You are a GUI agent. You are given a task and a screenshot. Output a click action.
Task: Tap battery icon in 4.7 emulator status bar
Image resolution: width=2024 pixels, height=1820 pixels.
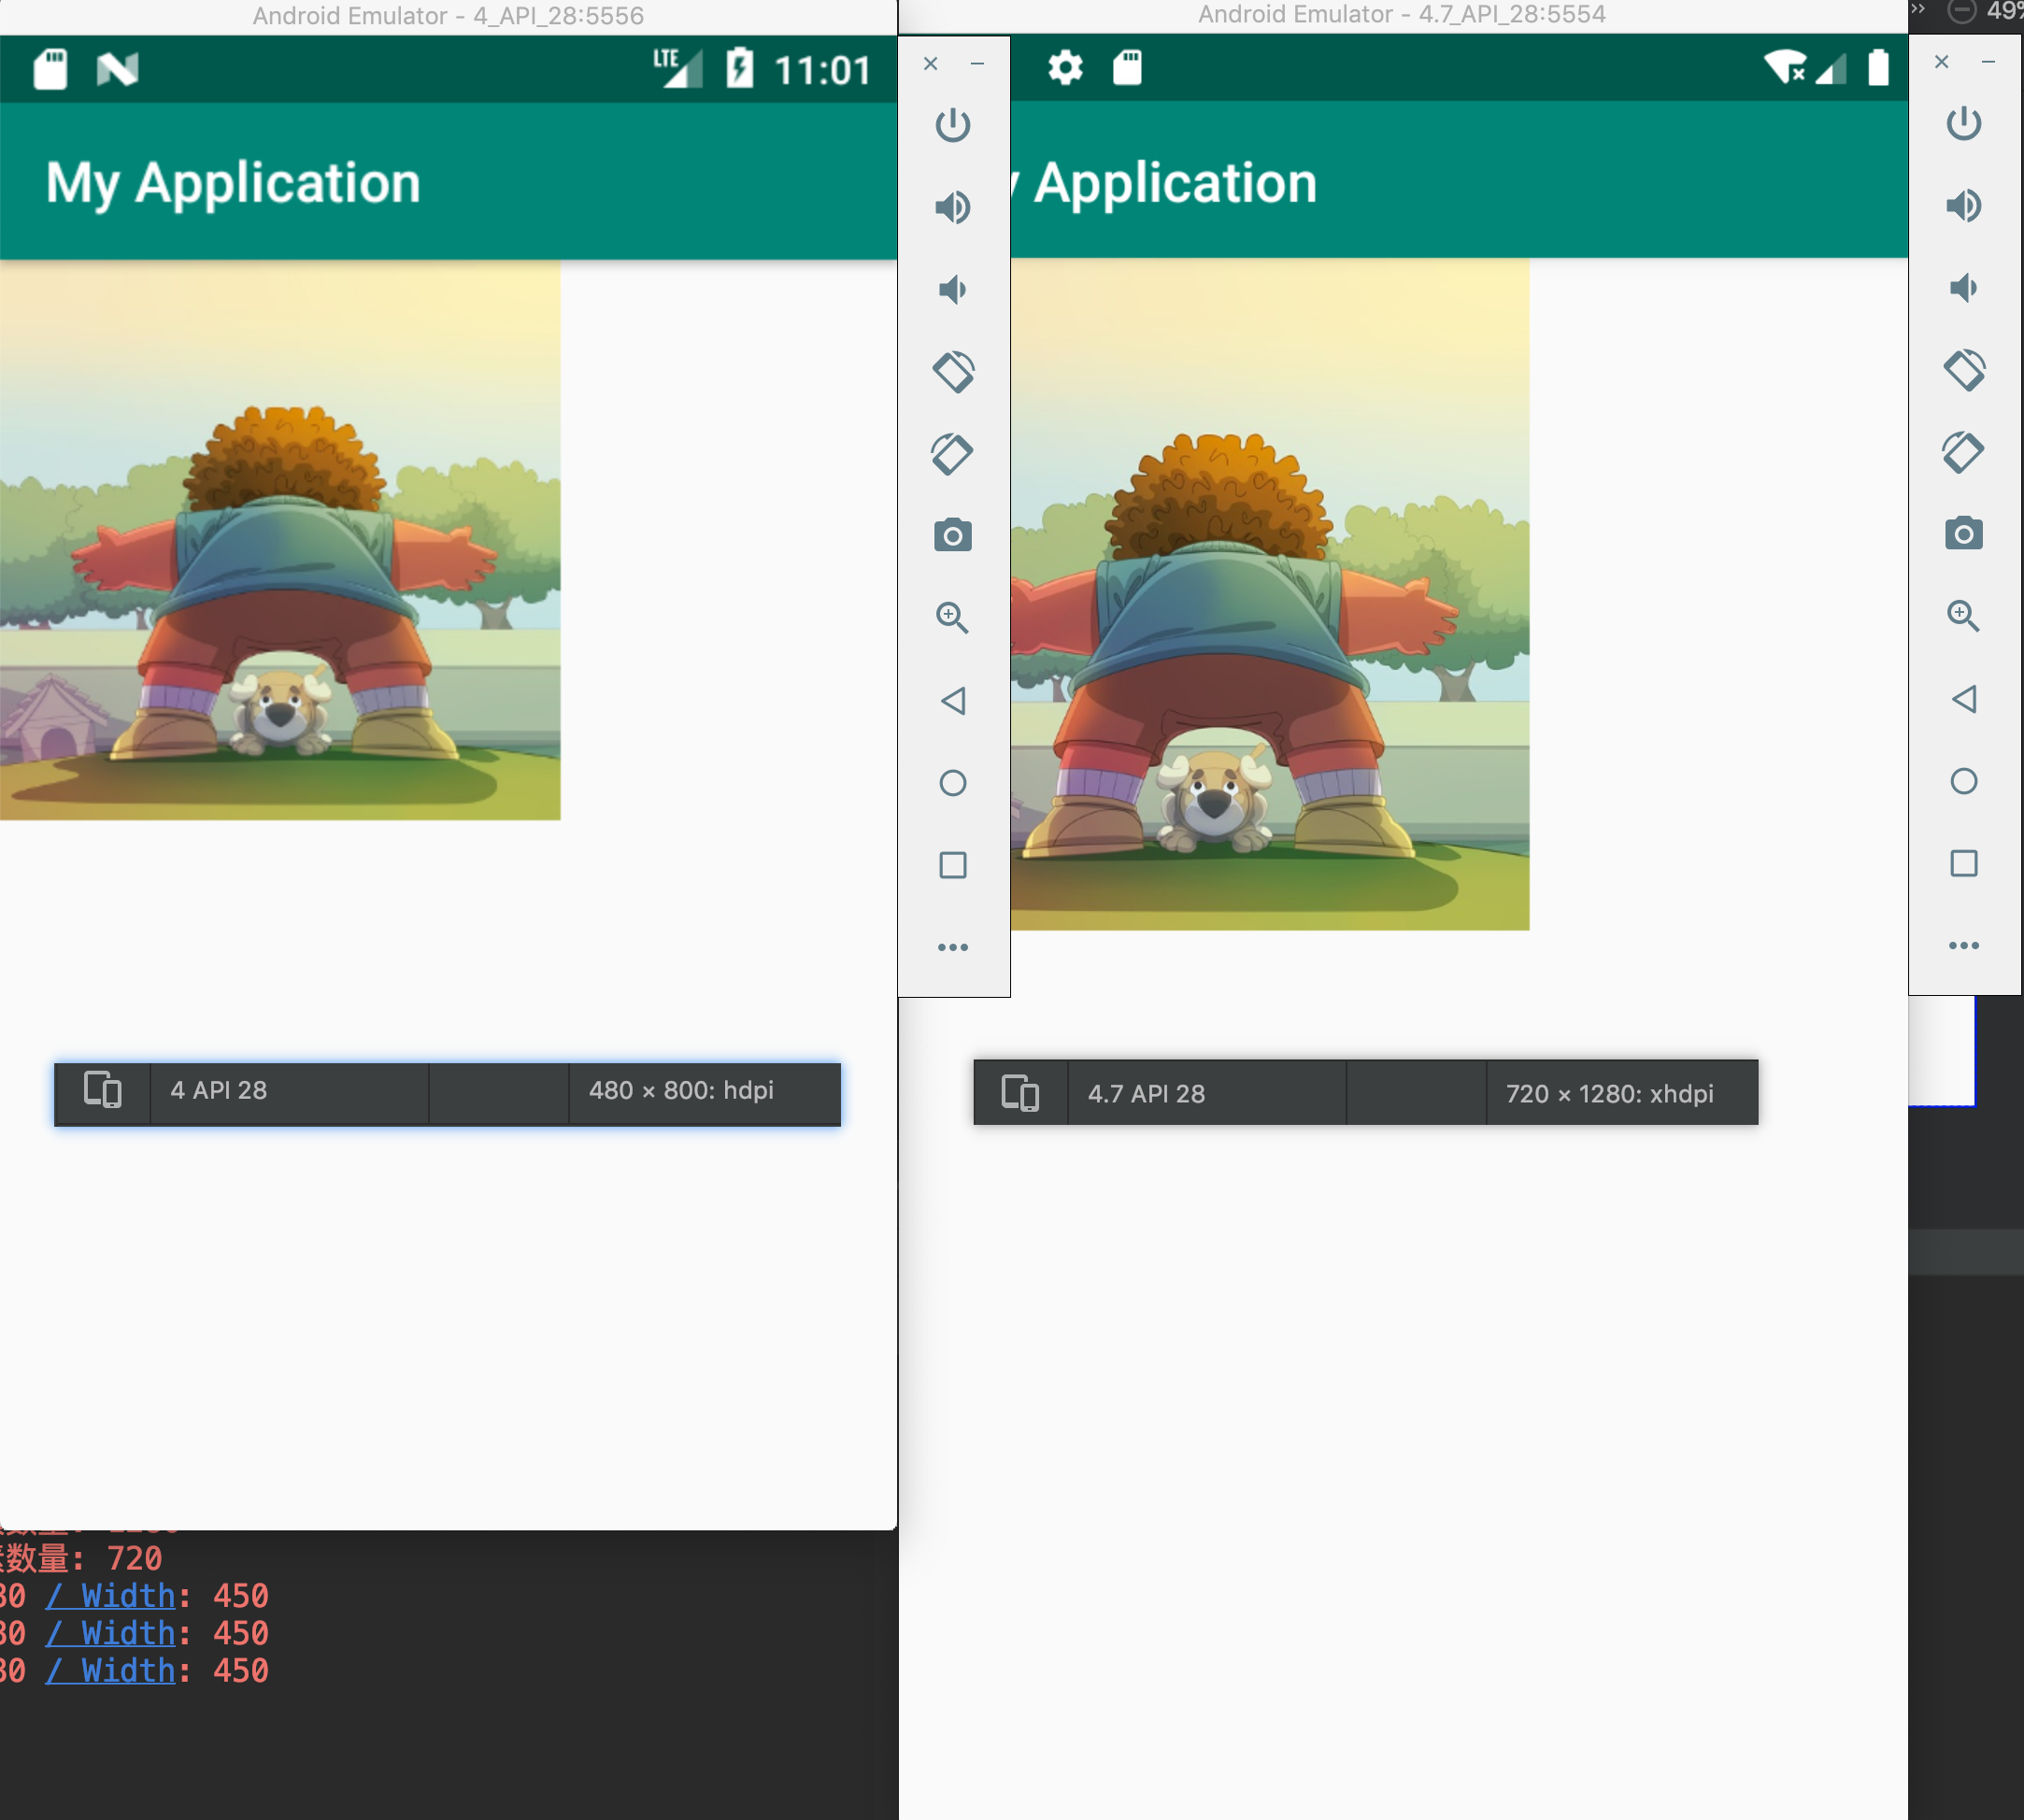(1878, 67)
